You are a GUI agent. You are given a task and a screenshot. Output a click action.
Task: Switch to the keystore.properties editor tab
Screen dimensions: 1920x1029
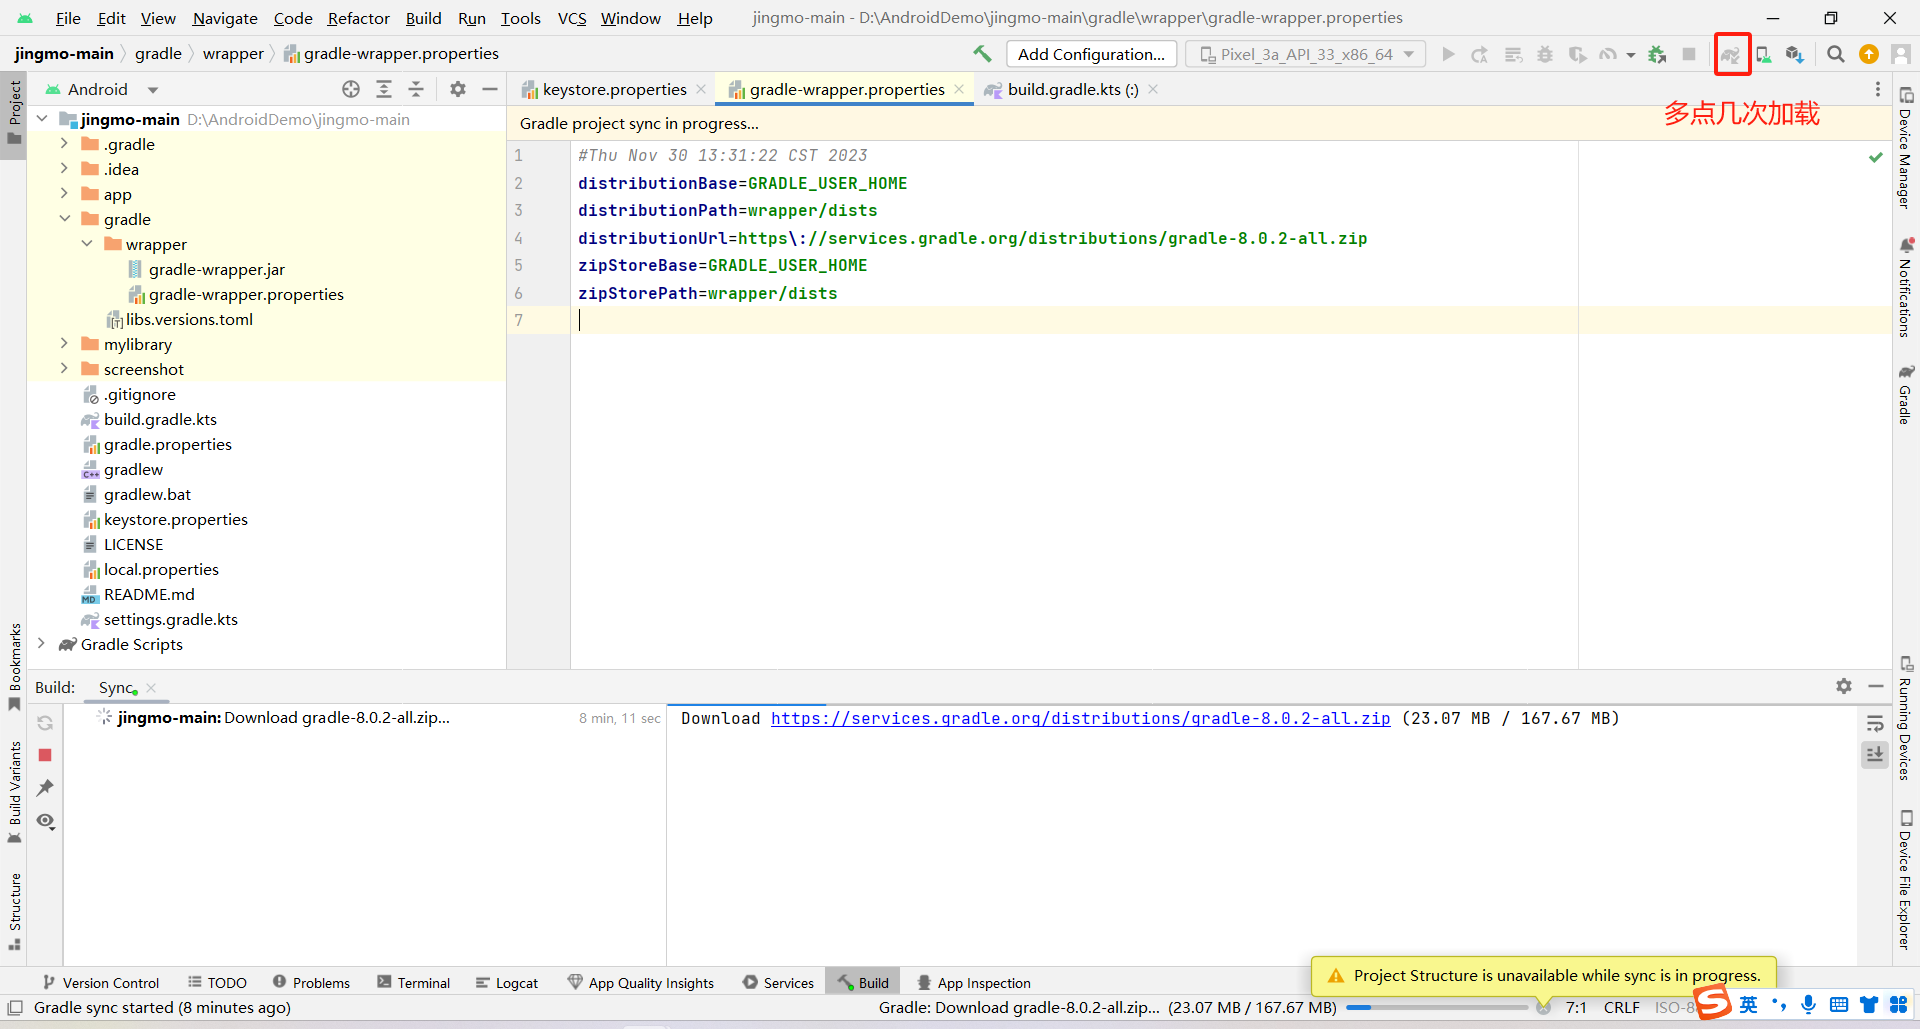coord(614,89)
